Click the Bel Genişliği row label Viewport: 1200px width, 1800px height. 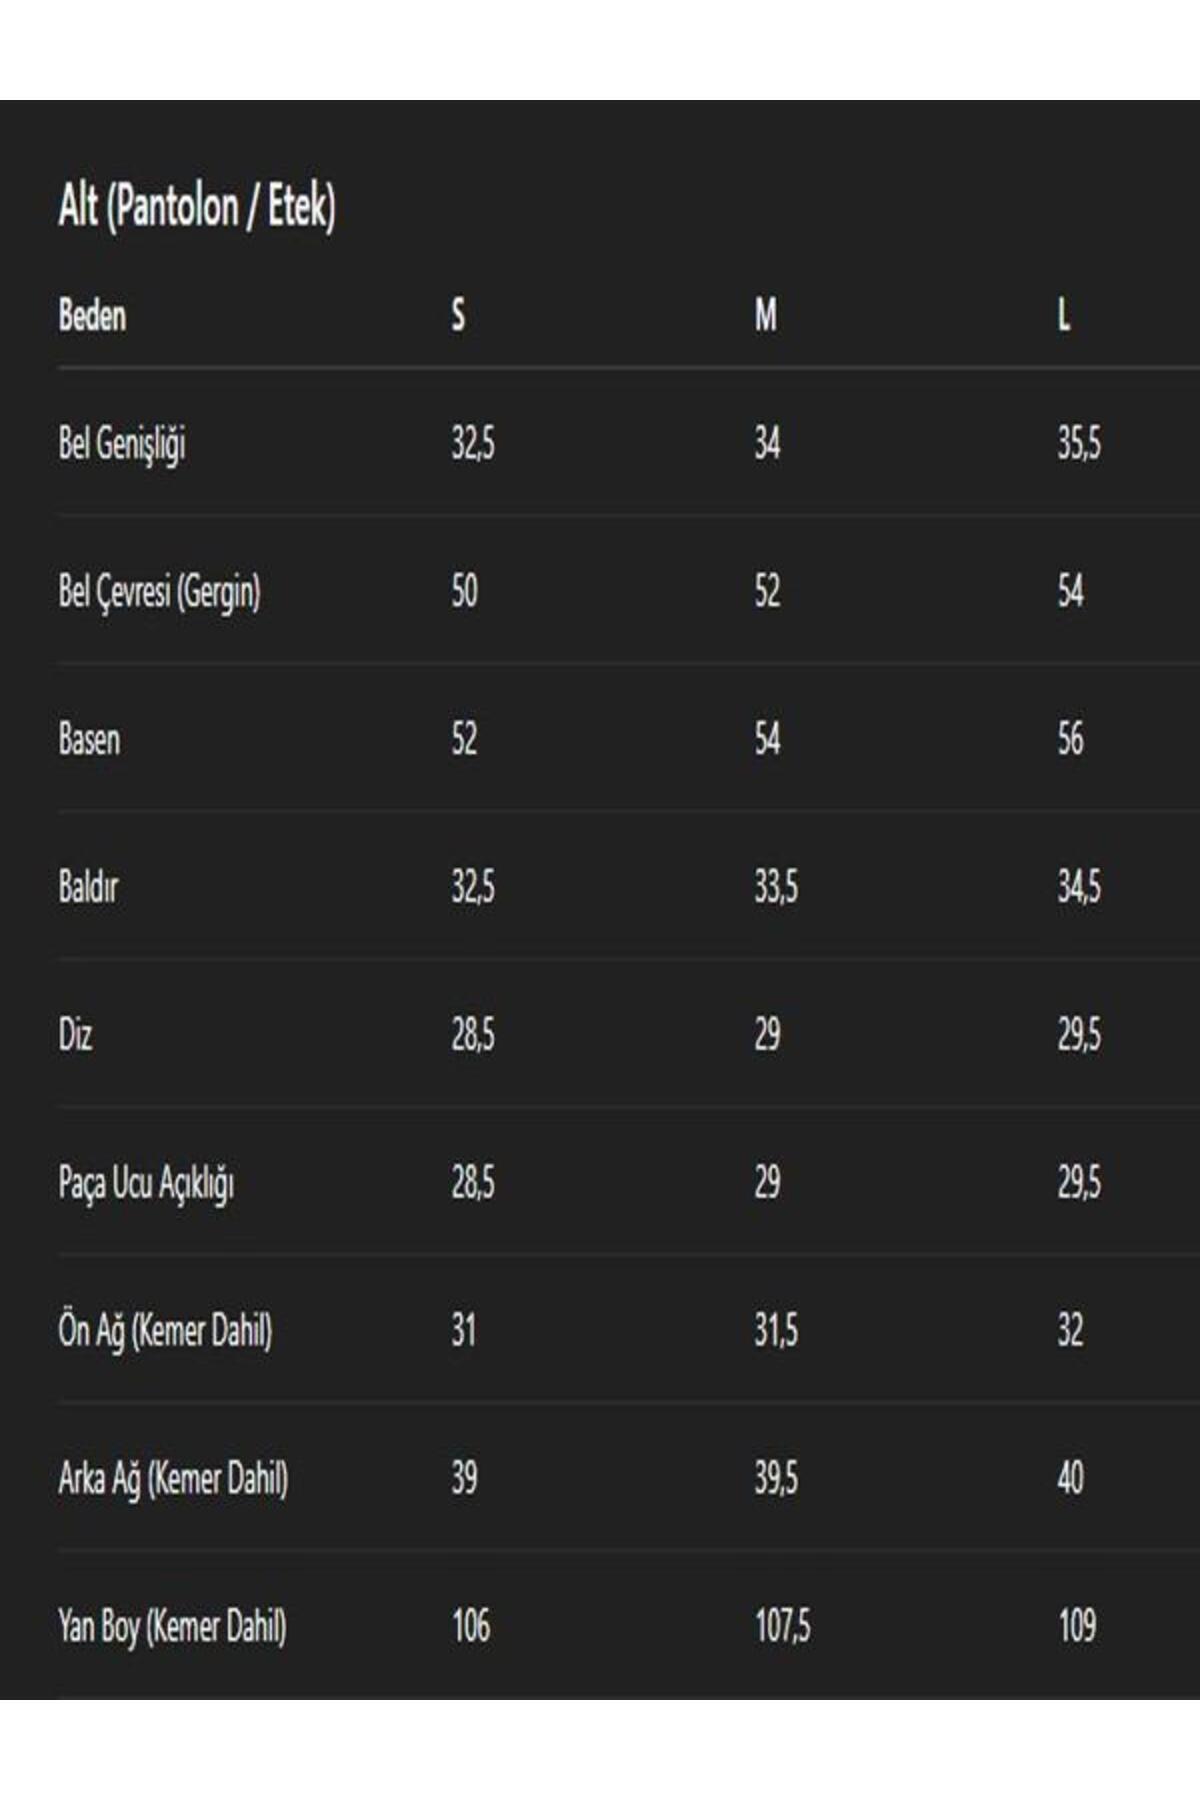pyautogui.click(x=122, y=443)
